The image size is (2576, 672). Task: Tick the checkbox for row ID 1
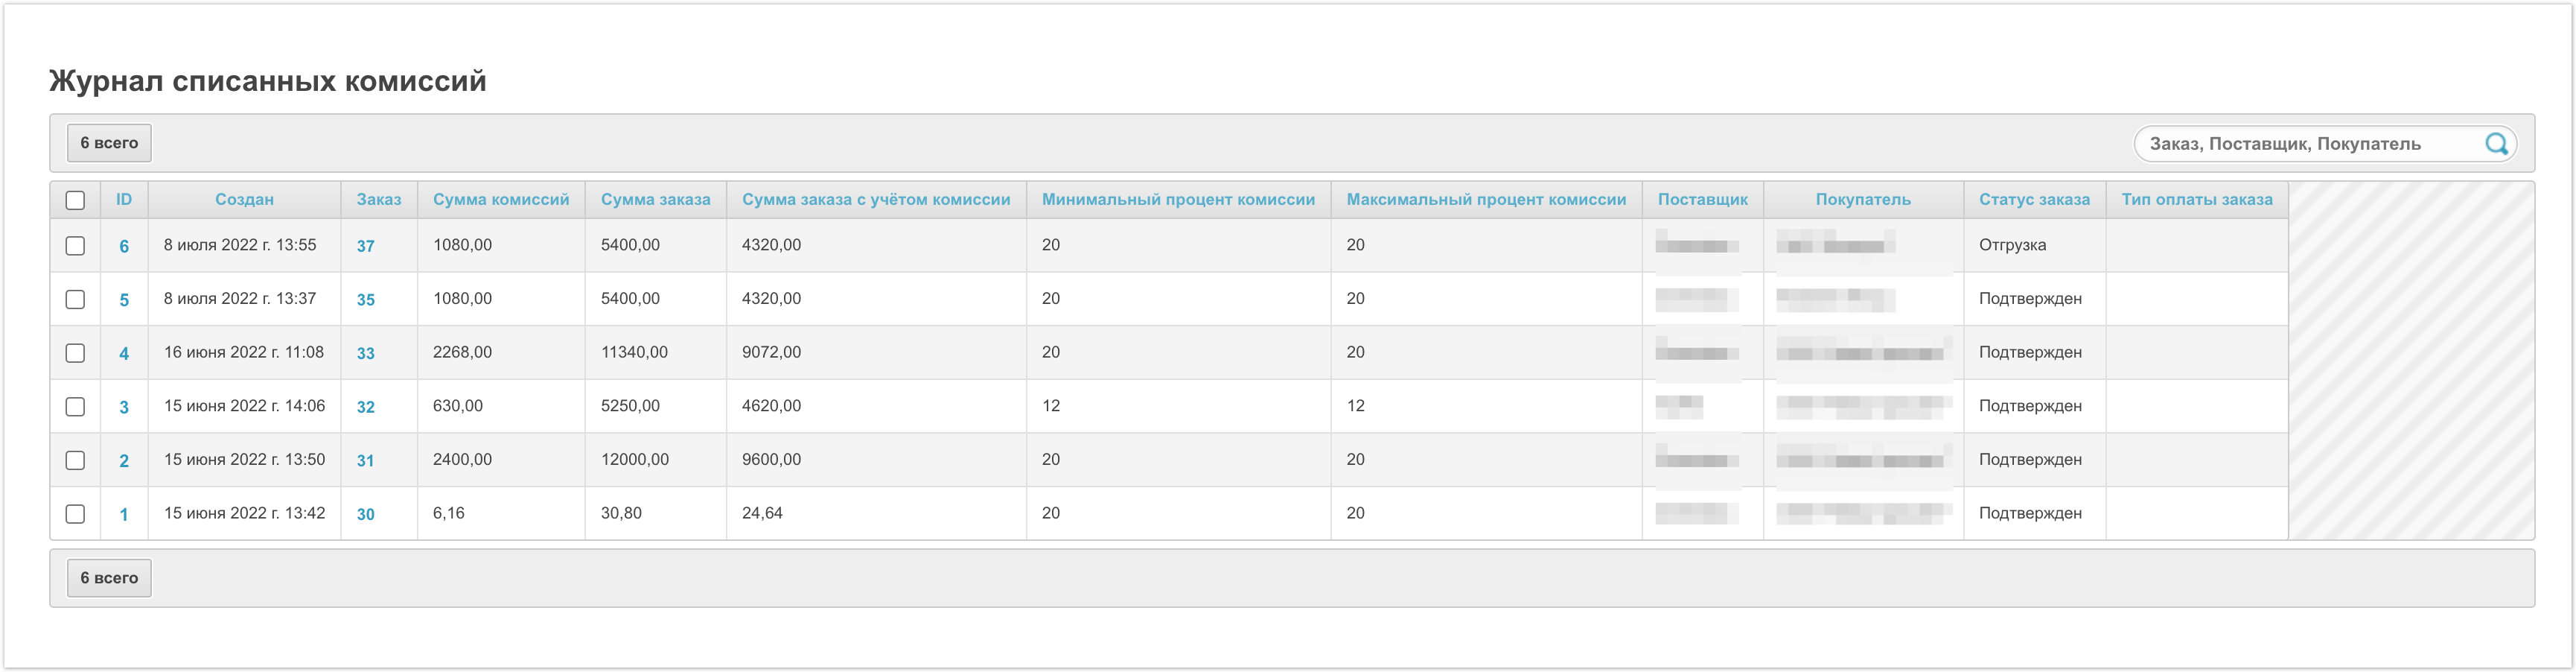click(75, 514)
